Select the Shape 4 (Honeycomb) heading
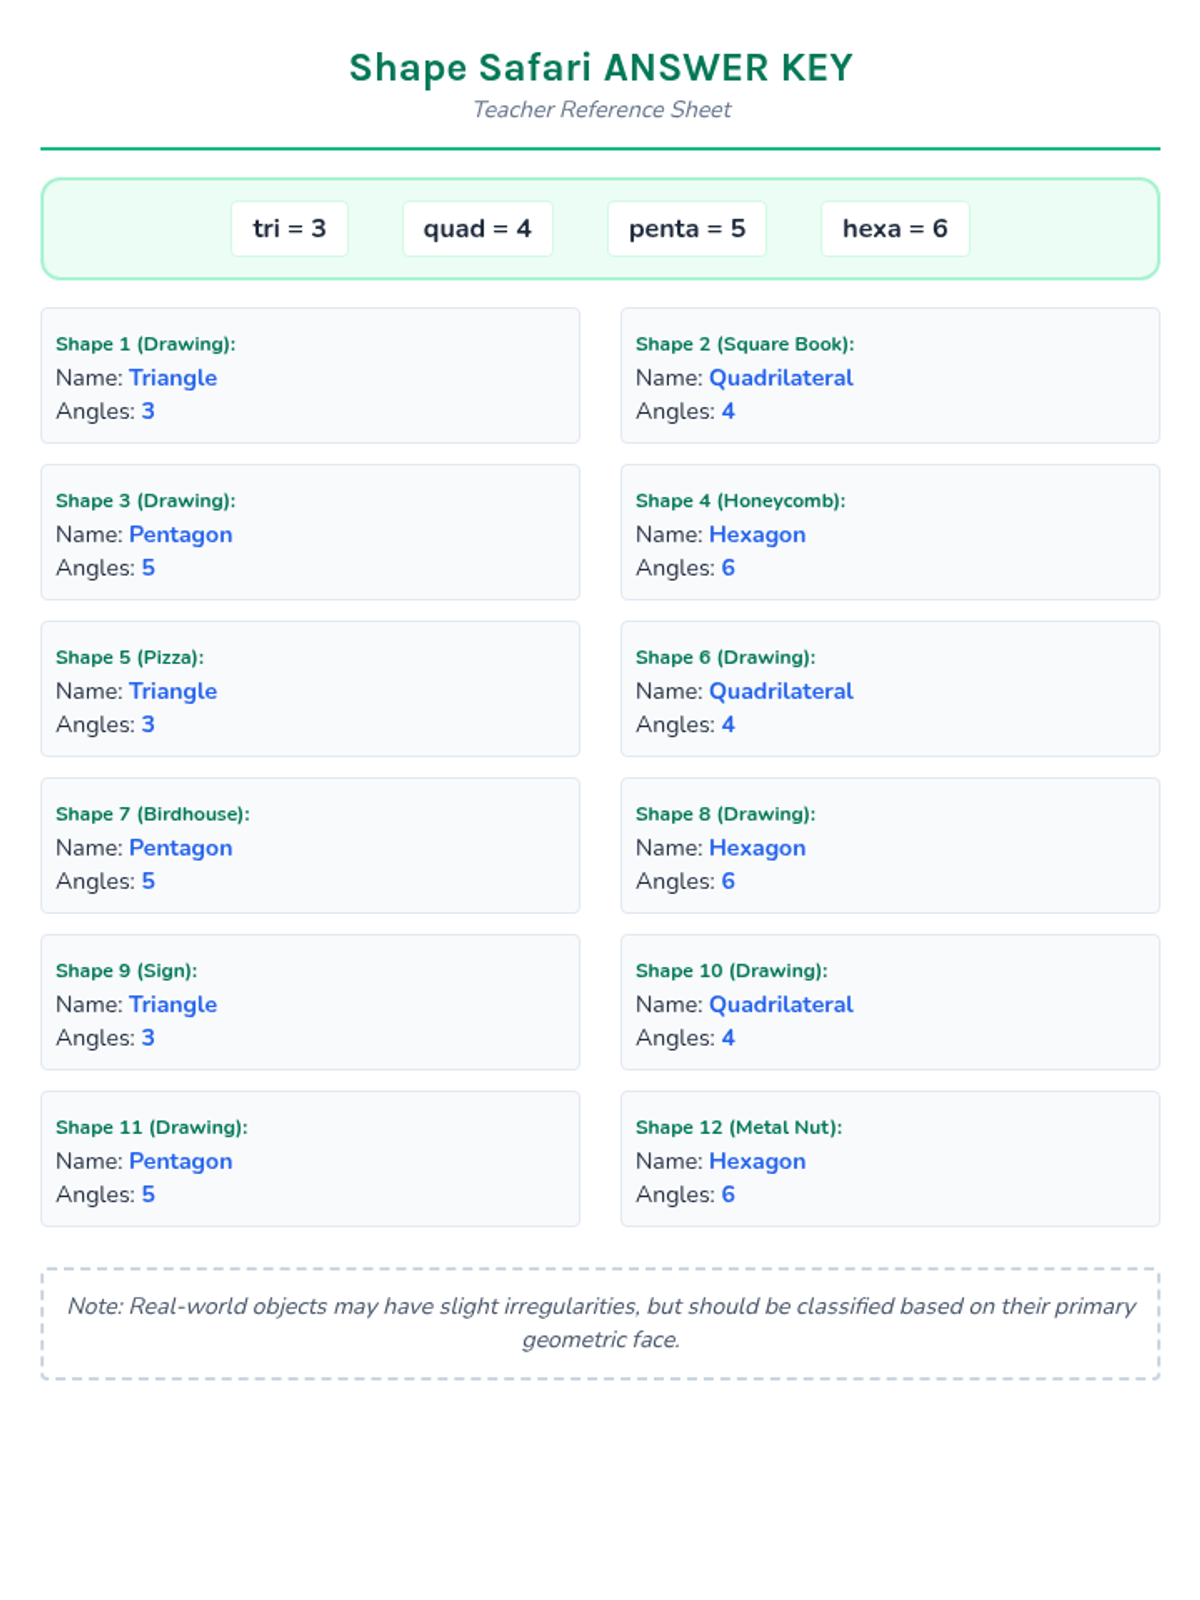1200x1600 pixels. (740, 501)
